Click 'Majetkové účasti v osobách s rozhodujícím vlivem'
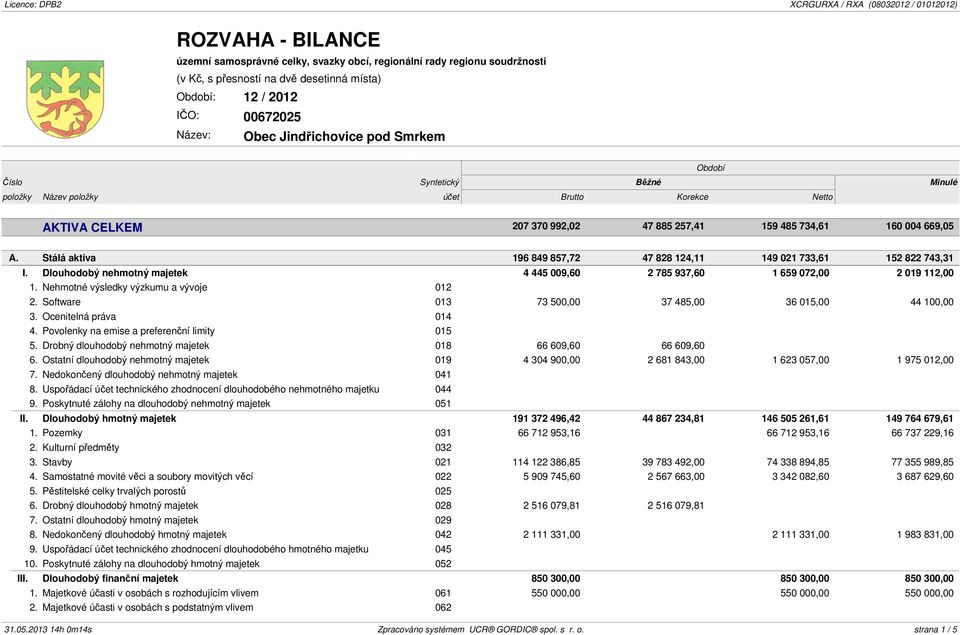960x635 pixels. tap(150, 593)
